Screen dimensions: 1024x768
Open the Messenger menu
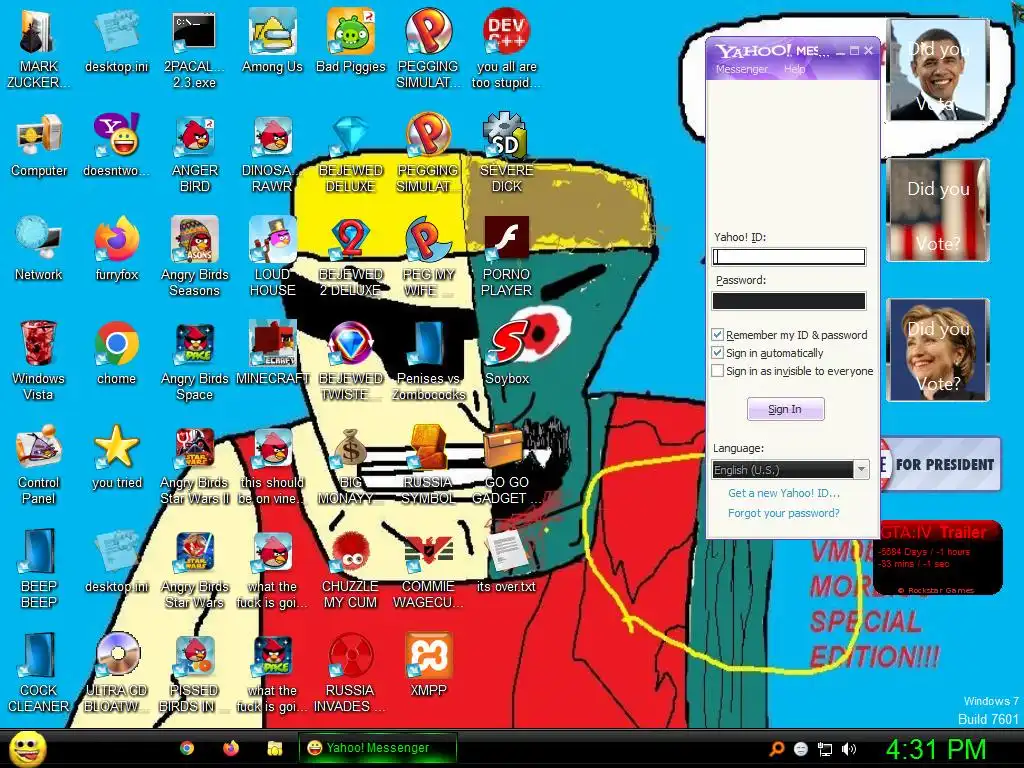click(741, 69)
